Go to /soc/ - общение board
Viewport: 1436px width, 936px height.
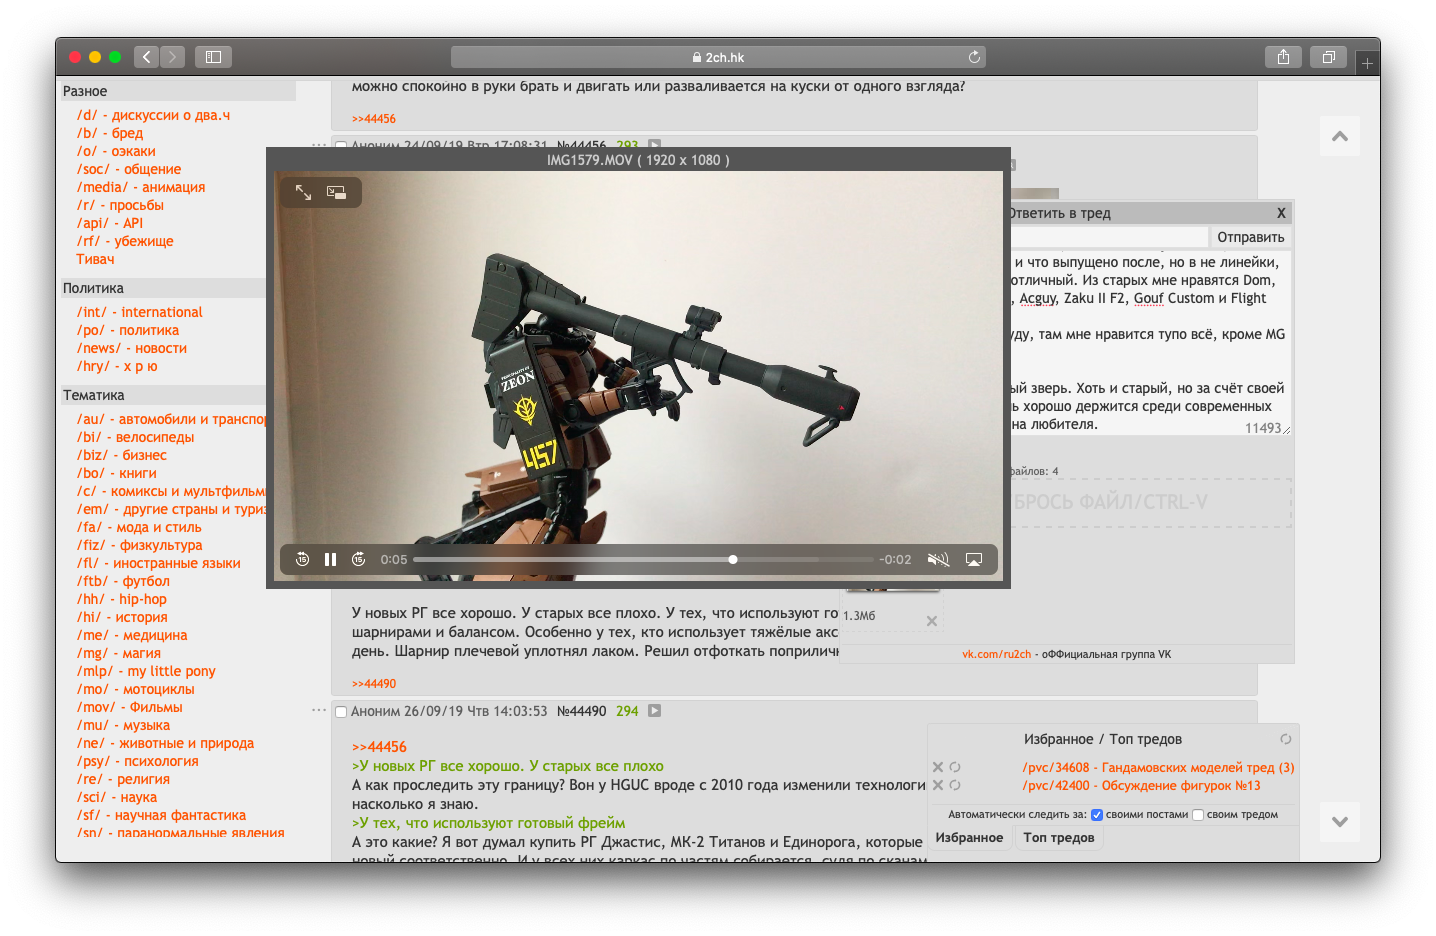129,169
